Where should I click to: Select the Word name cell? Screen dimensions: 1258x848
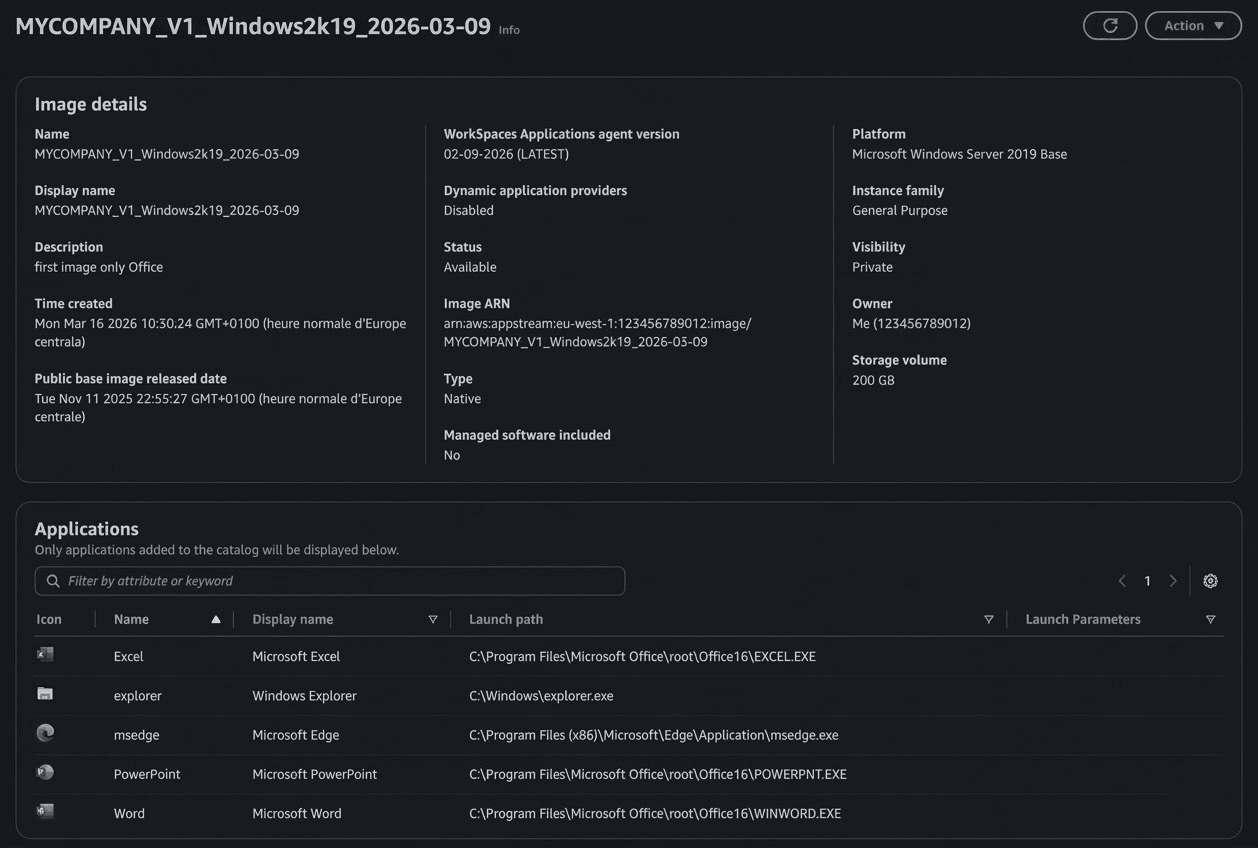coord(129,814)
